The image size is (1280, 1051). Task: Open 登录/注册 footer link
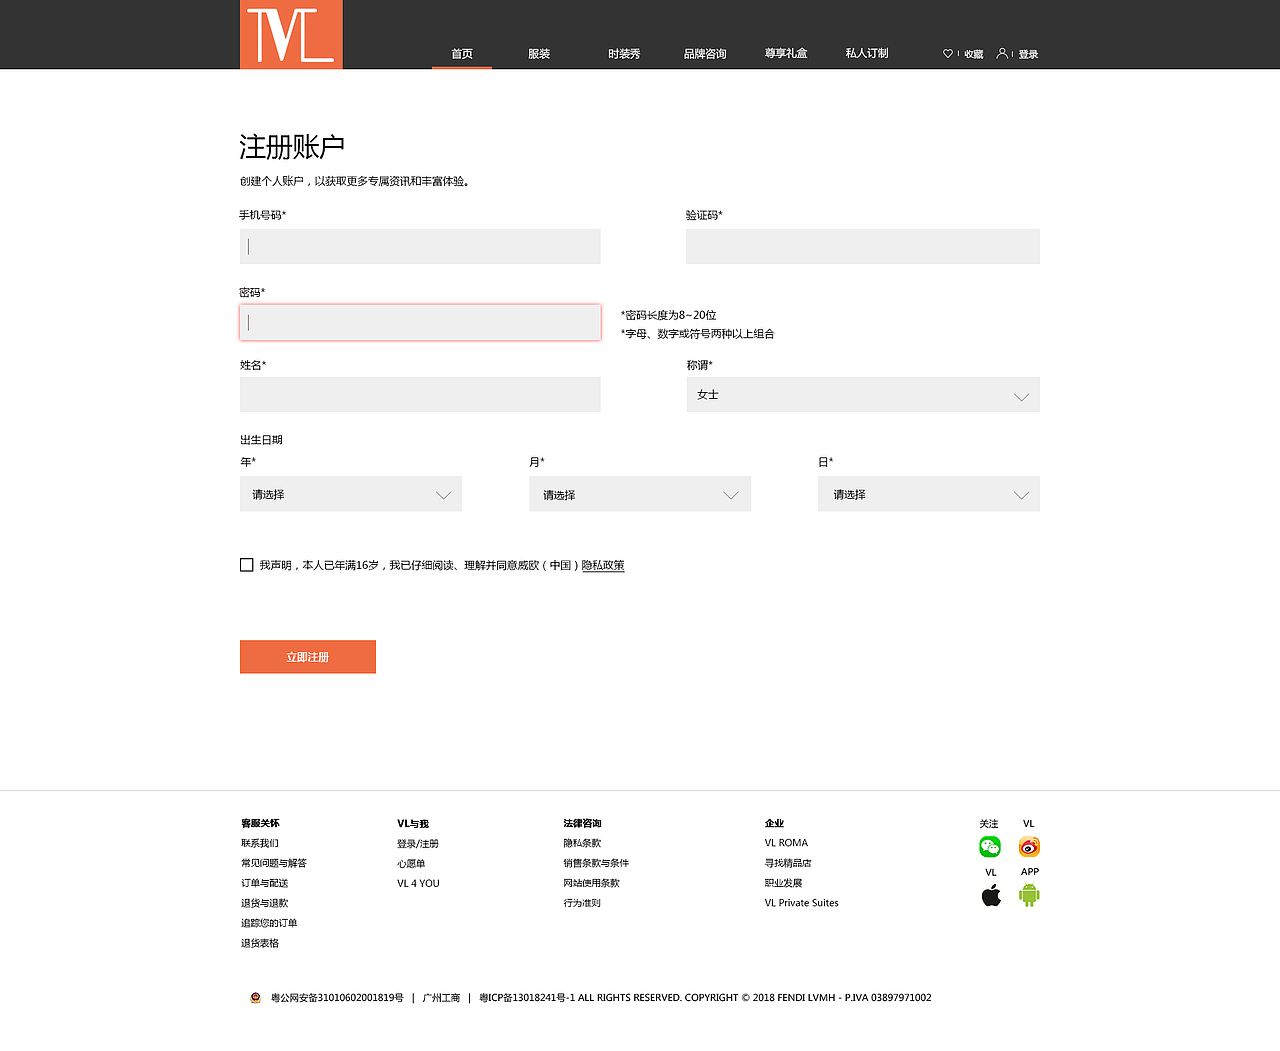tap(418, 843)
